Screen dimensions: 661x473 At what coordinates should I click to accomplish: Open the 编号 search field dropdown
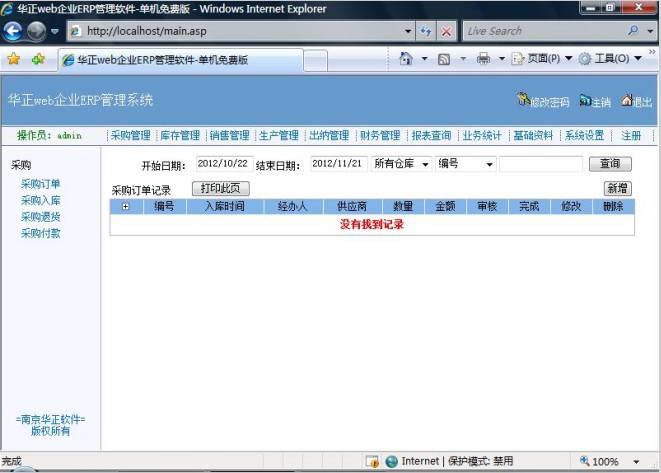[x=490, y=164]
